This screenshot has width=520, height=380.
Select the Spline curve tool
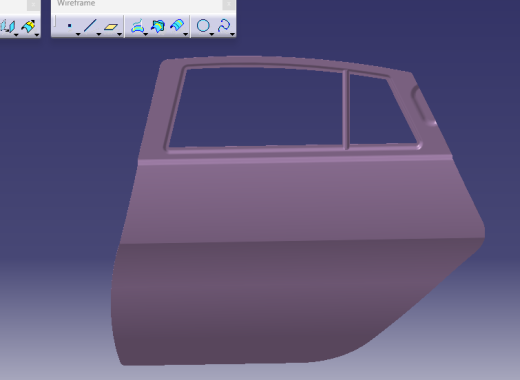(x=224, y=26)
